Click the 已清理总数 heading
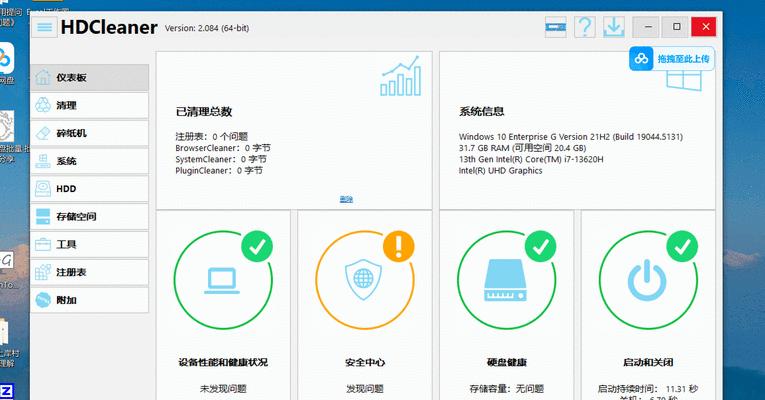The height and width of the screenshot is (400, 765). coord(204,112)
